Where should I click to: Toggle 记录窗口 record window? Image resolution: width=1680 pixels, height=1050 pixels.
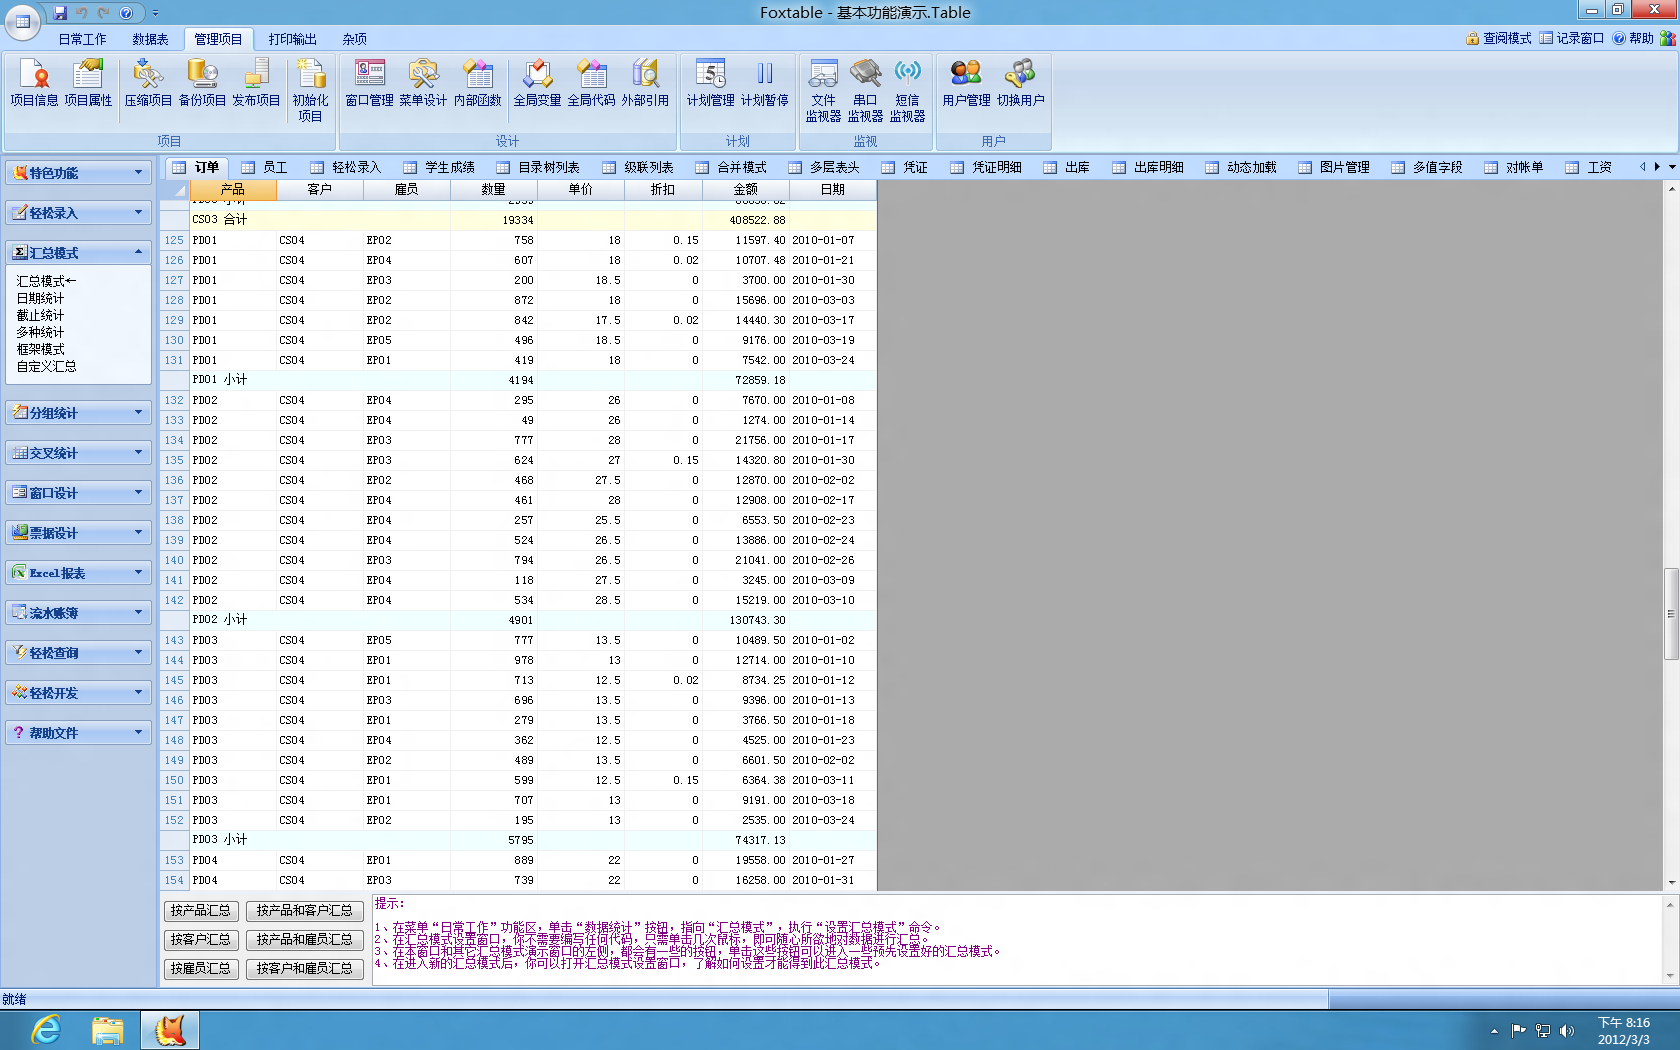(x=1571, y=38)
